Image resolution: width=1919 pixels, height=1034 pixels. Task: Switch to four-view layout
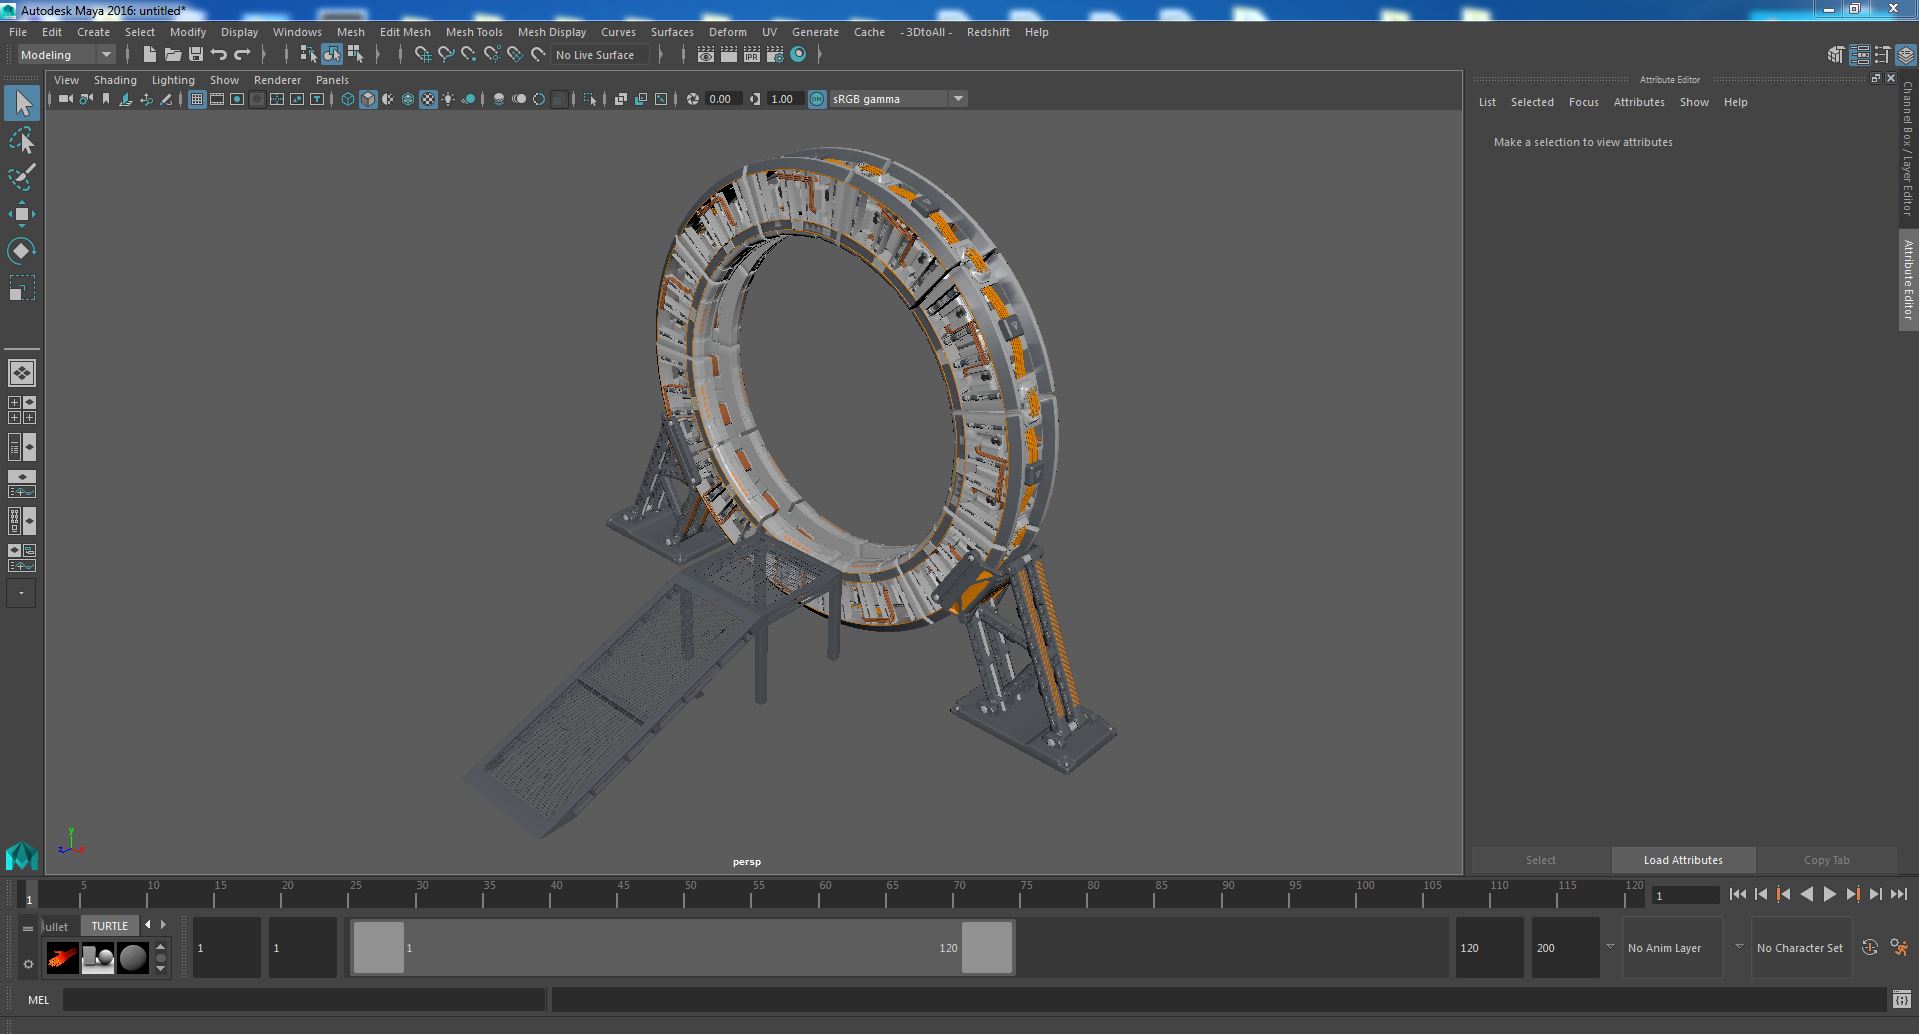(22, 410)
